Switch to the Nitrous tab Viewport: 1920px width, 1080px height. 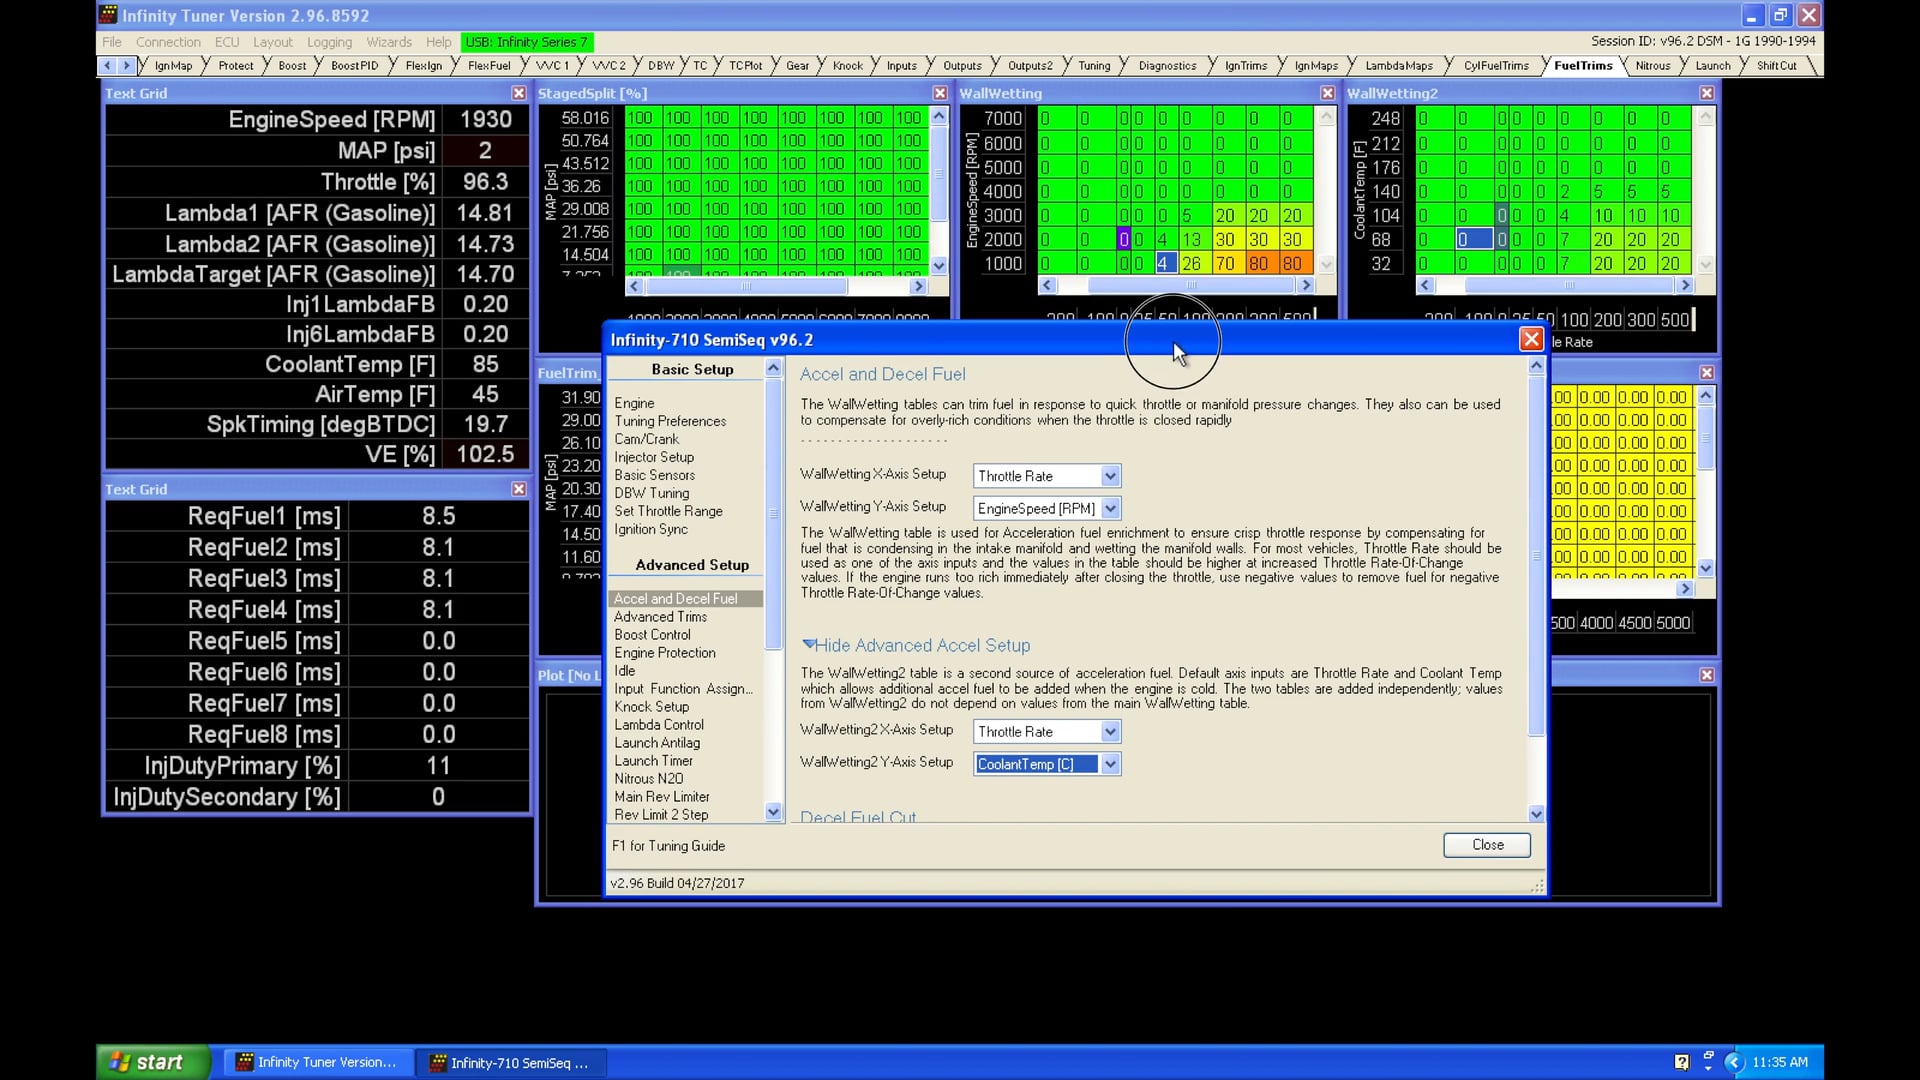(1654, 65)
